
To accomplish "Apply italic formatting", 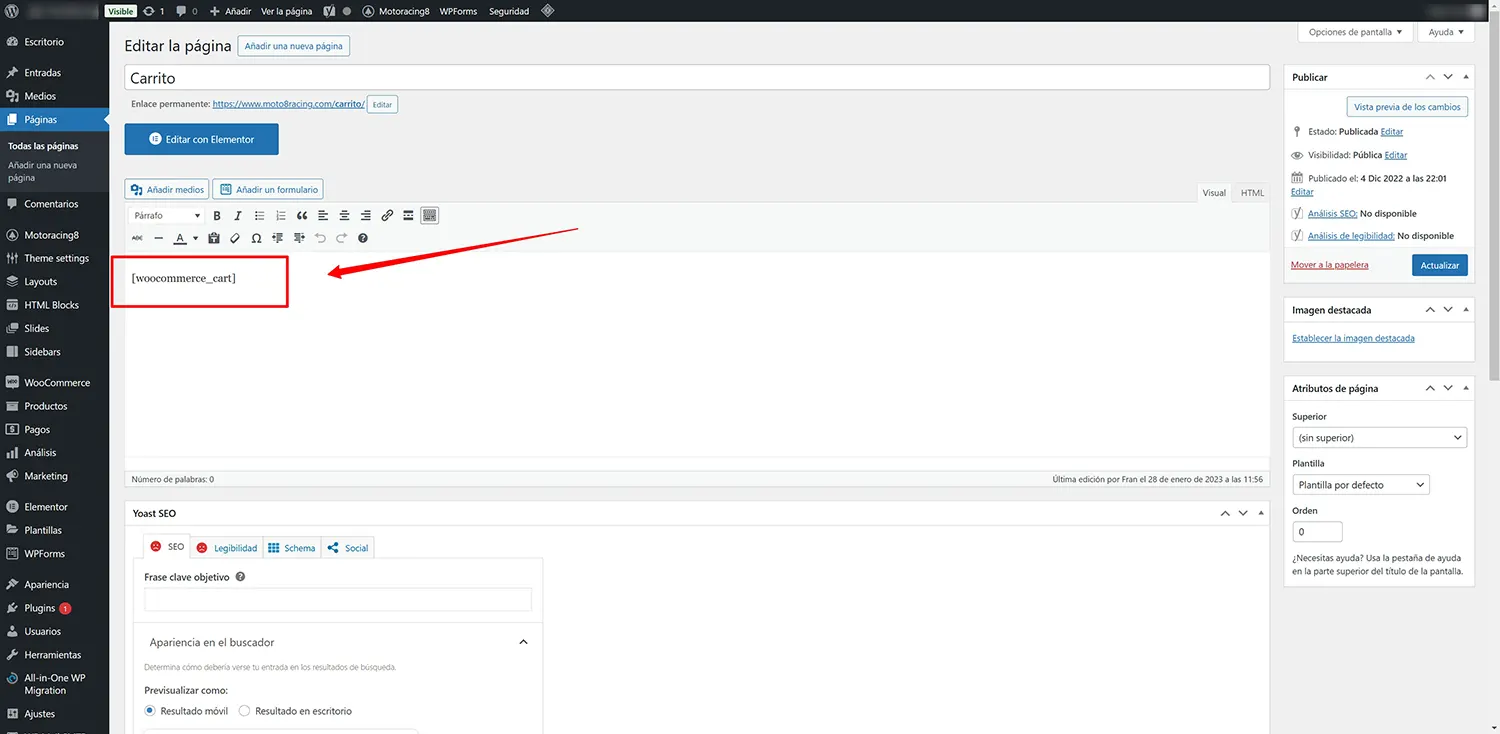I will pyautogui.click(x=238, y=215).
